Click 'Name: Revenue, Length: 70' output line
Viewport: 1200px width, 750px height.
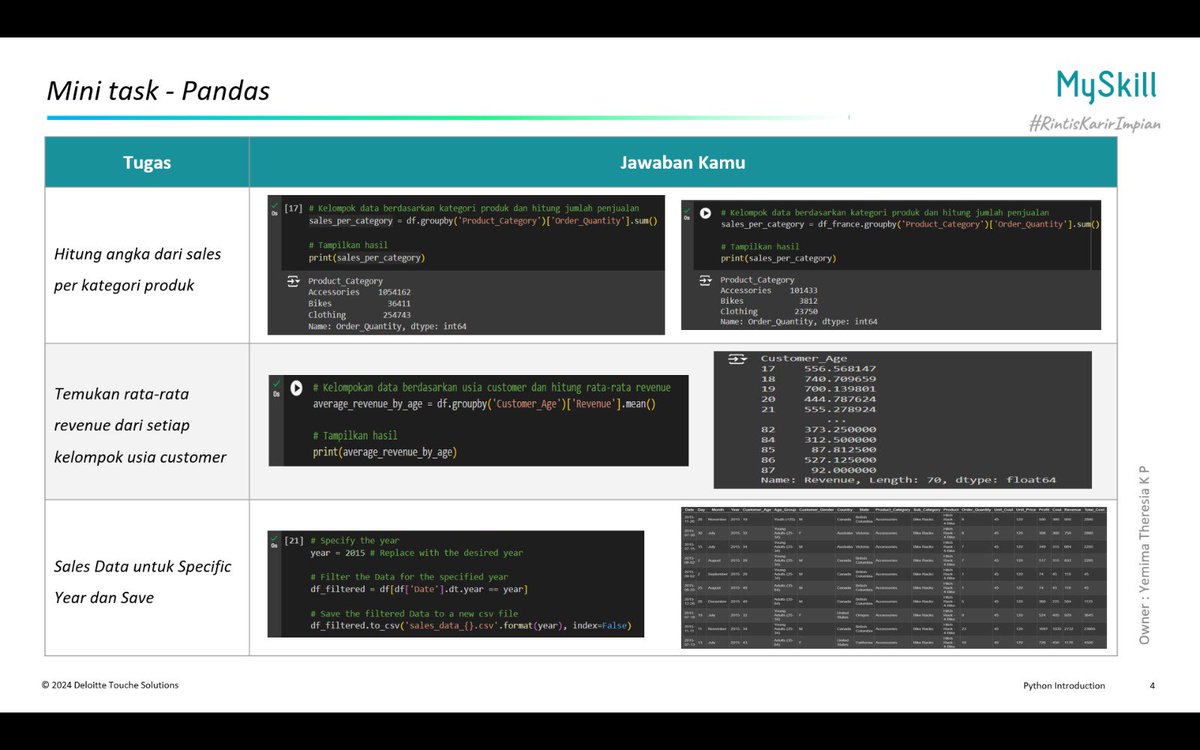[x=908, y=480]
